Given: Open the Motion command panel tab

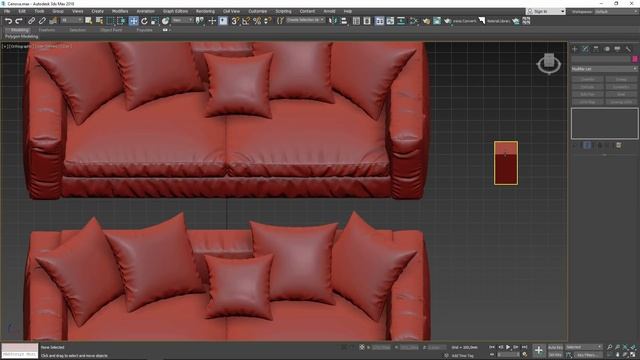Looking at the screenshot, I should click(x=607, y=49).
